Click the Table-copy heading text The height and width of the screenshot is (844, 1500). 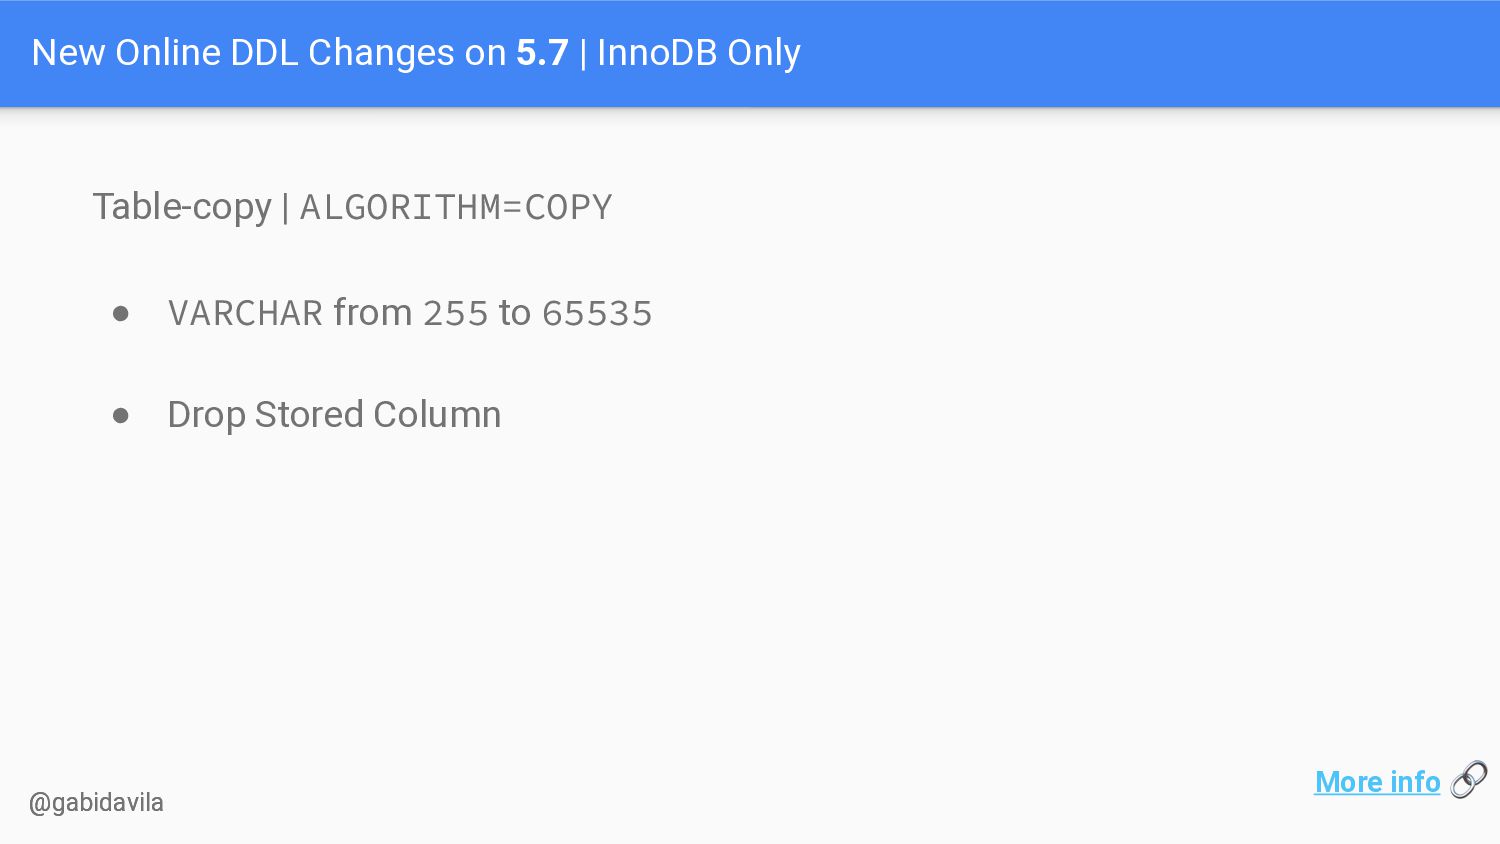click(x=182, y=208)
